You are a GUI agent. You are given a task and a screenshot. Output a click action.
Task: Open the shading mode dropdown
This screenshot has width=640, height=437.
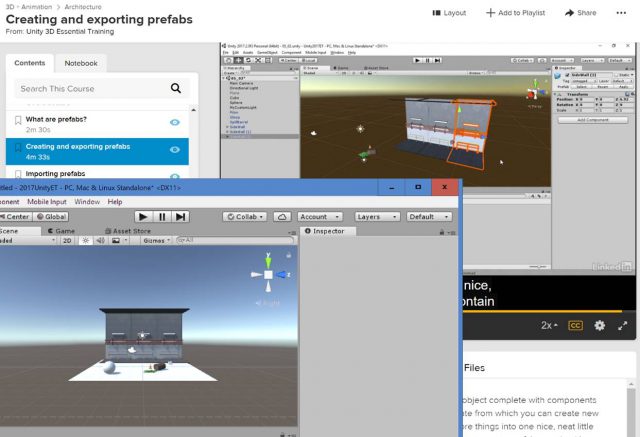[x=27, y=240]
